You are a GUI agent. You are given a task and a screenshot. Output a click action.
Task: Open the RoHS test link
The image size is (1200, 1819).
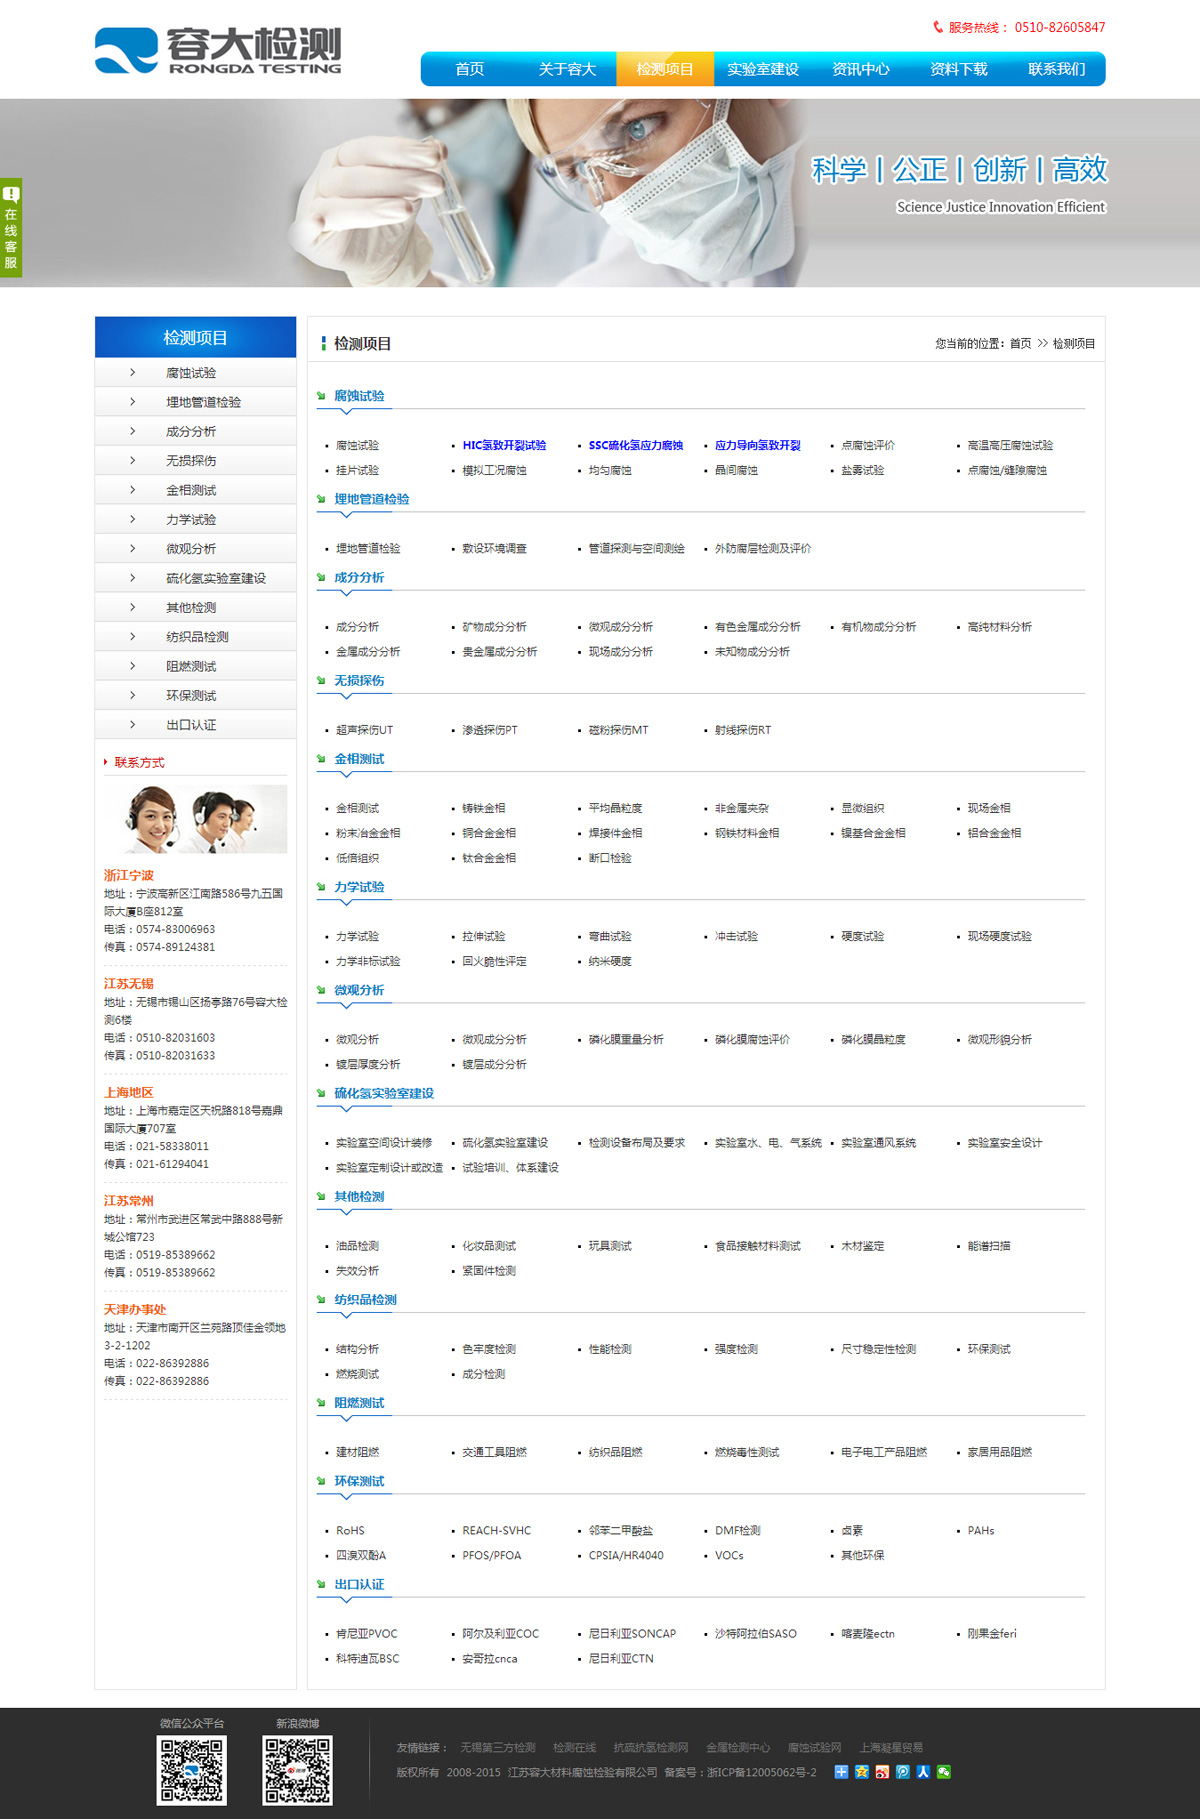click(x=350, y=1531)
